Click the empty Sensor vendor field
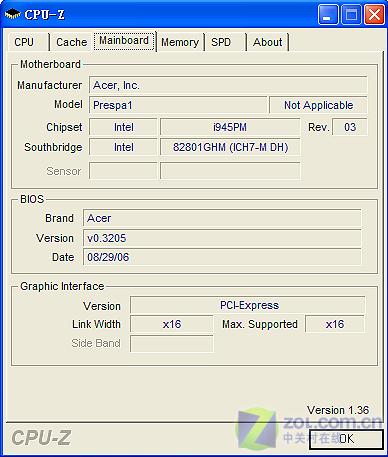 point(123,171)
